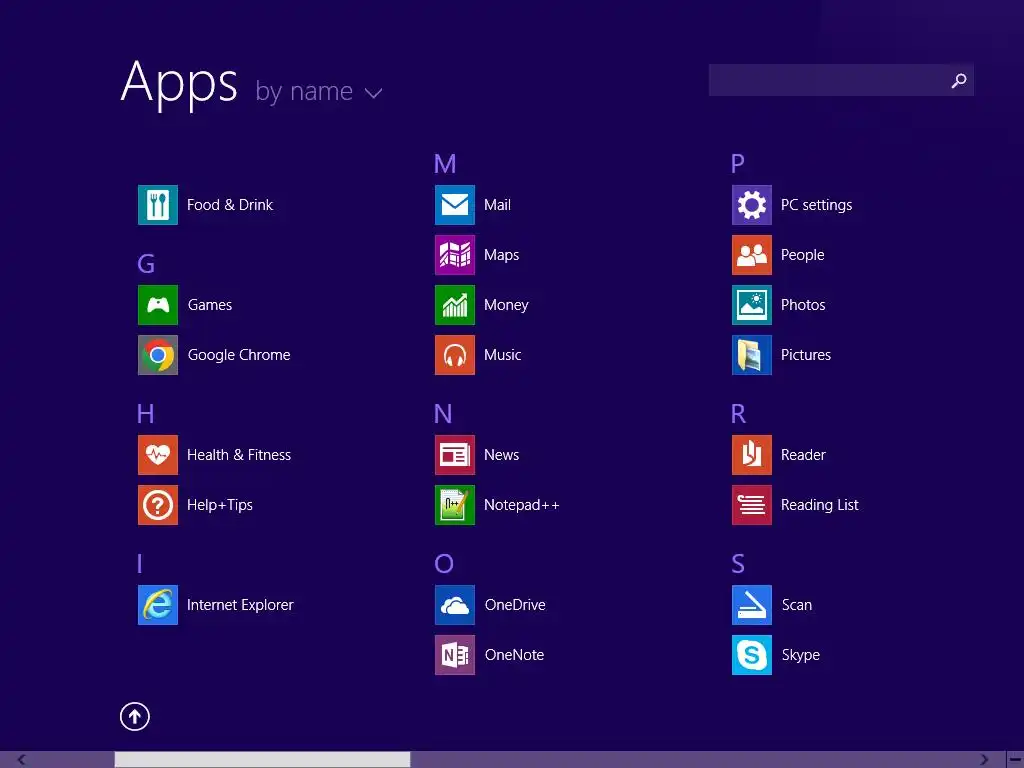Open the Photos app icon
The width and height of the screenshot is (1024, 768).
tap(752, 305)
